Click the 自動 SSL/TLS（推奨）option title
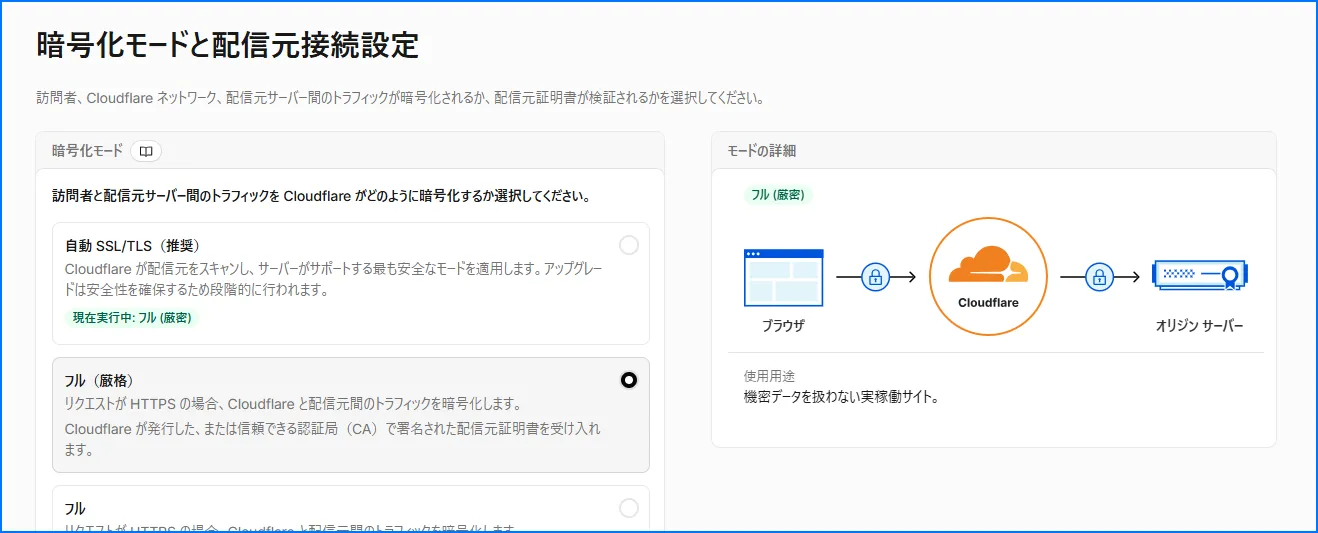 tap(134, 246)
